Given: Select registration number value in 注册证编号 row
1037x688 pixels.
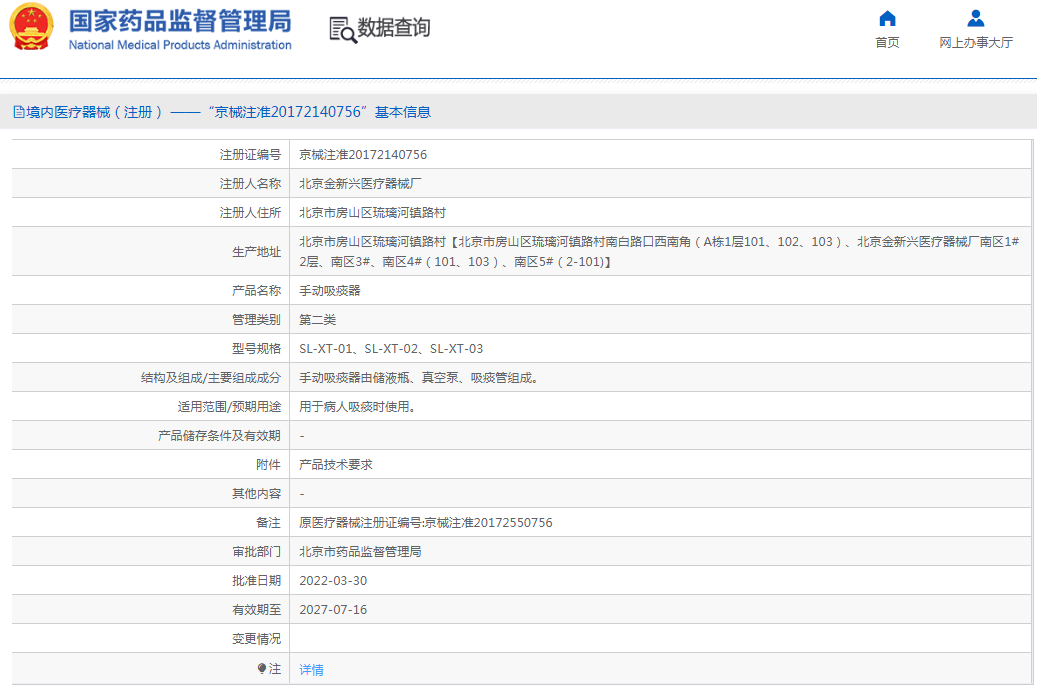Looking at the screenshot, I should (x=363, y=155).
